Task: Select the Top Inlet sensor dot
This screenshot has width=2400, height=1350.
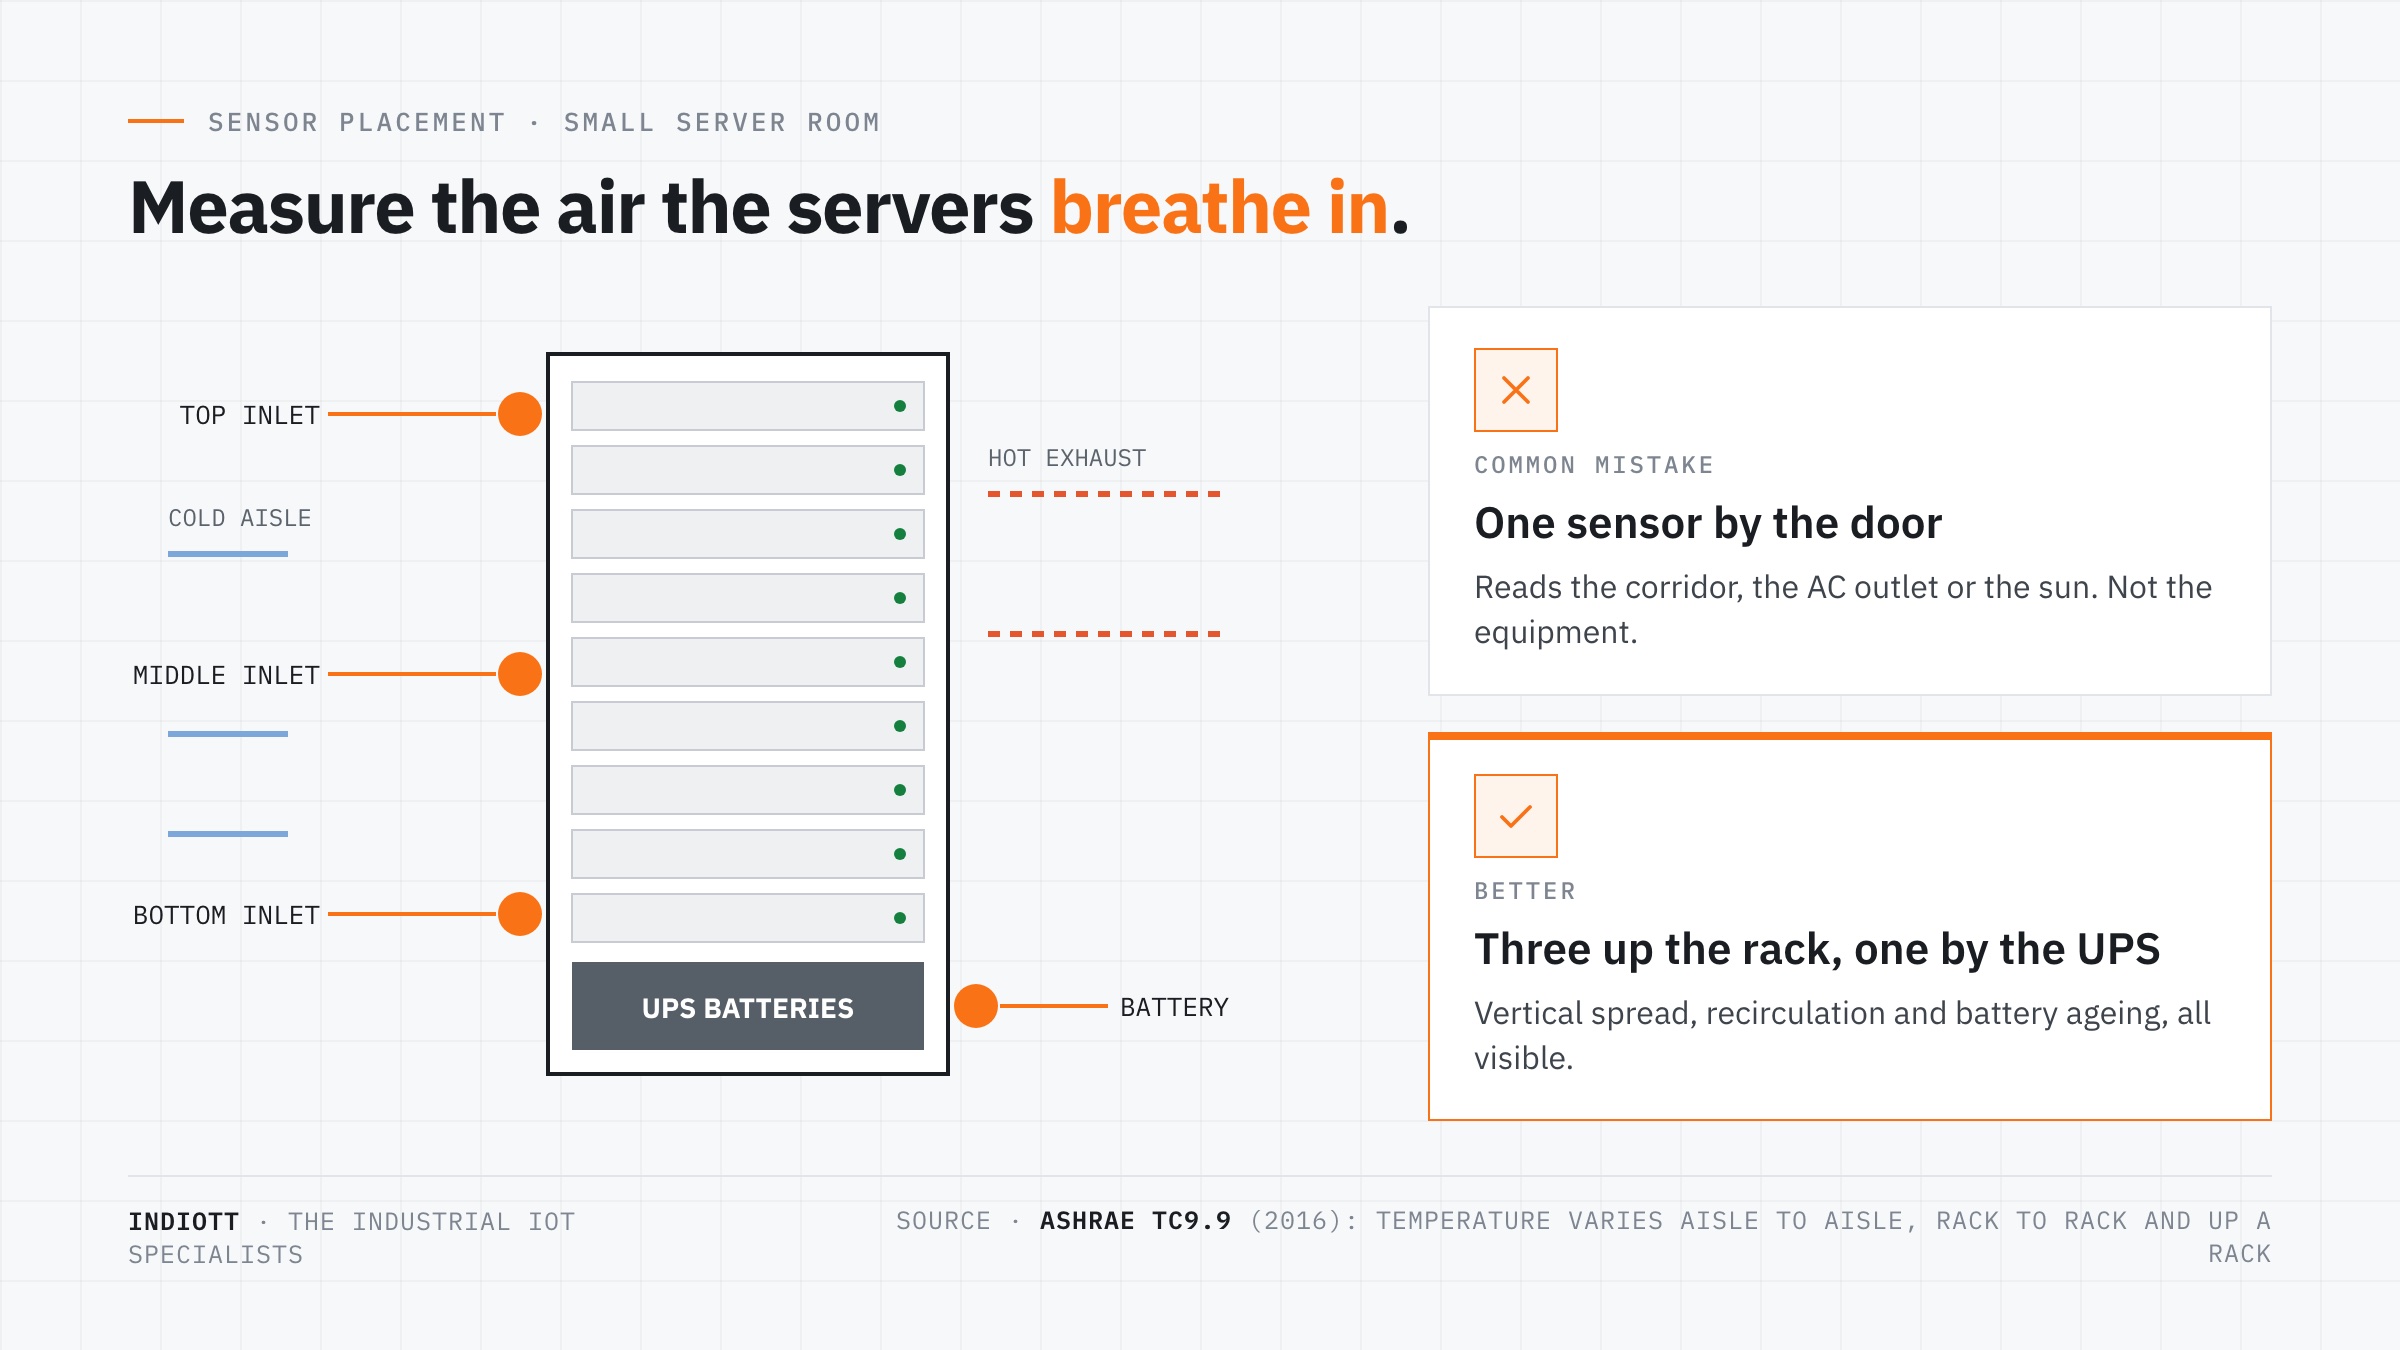Action: [x=520, y=414]
